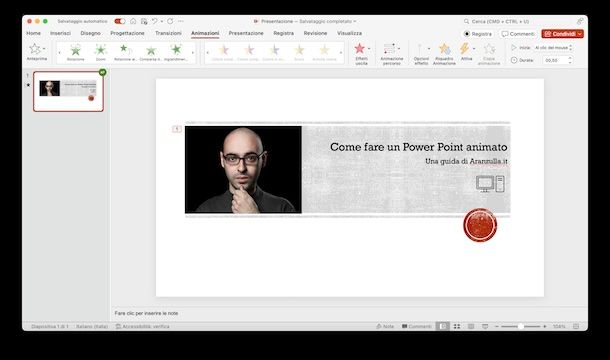Expand the Attiva dropdown arrow
Screen dimensions: 610x360
(474, 49)
